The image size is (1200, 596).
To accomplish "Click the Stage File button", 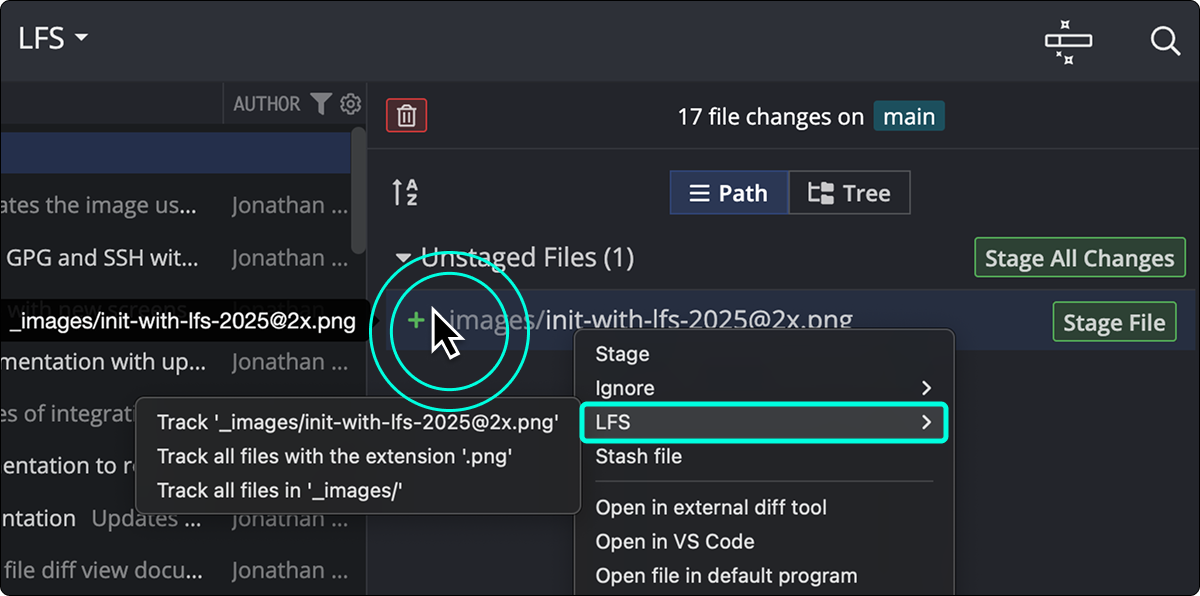I will [x=1113, y=321].
